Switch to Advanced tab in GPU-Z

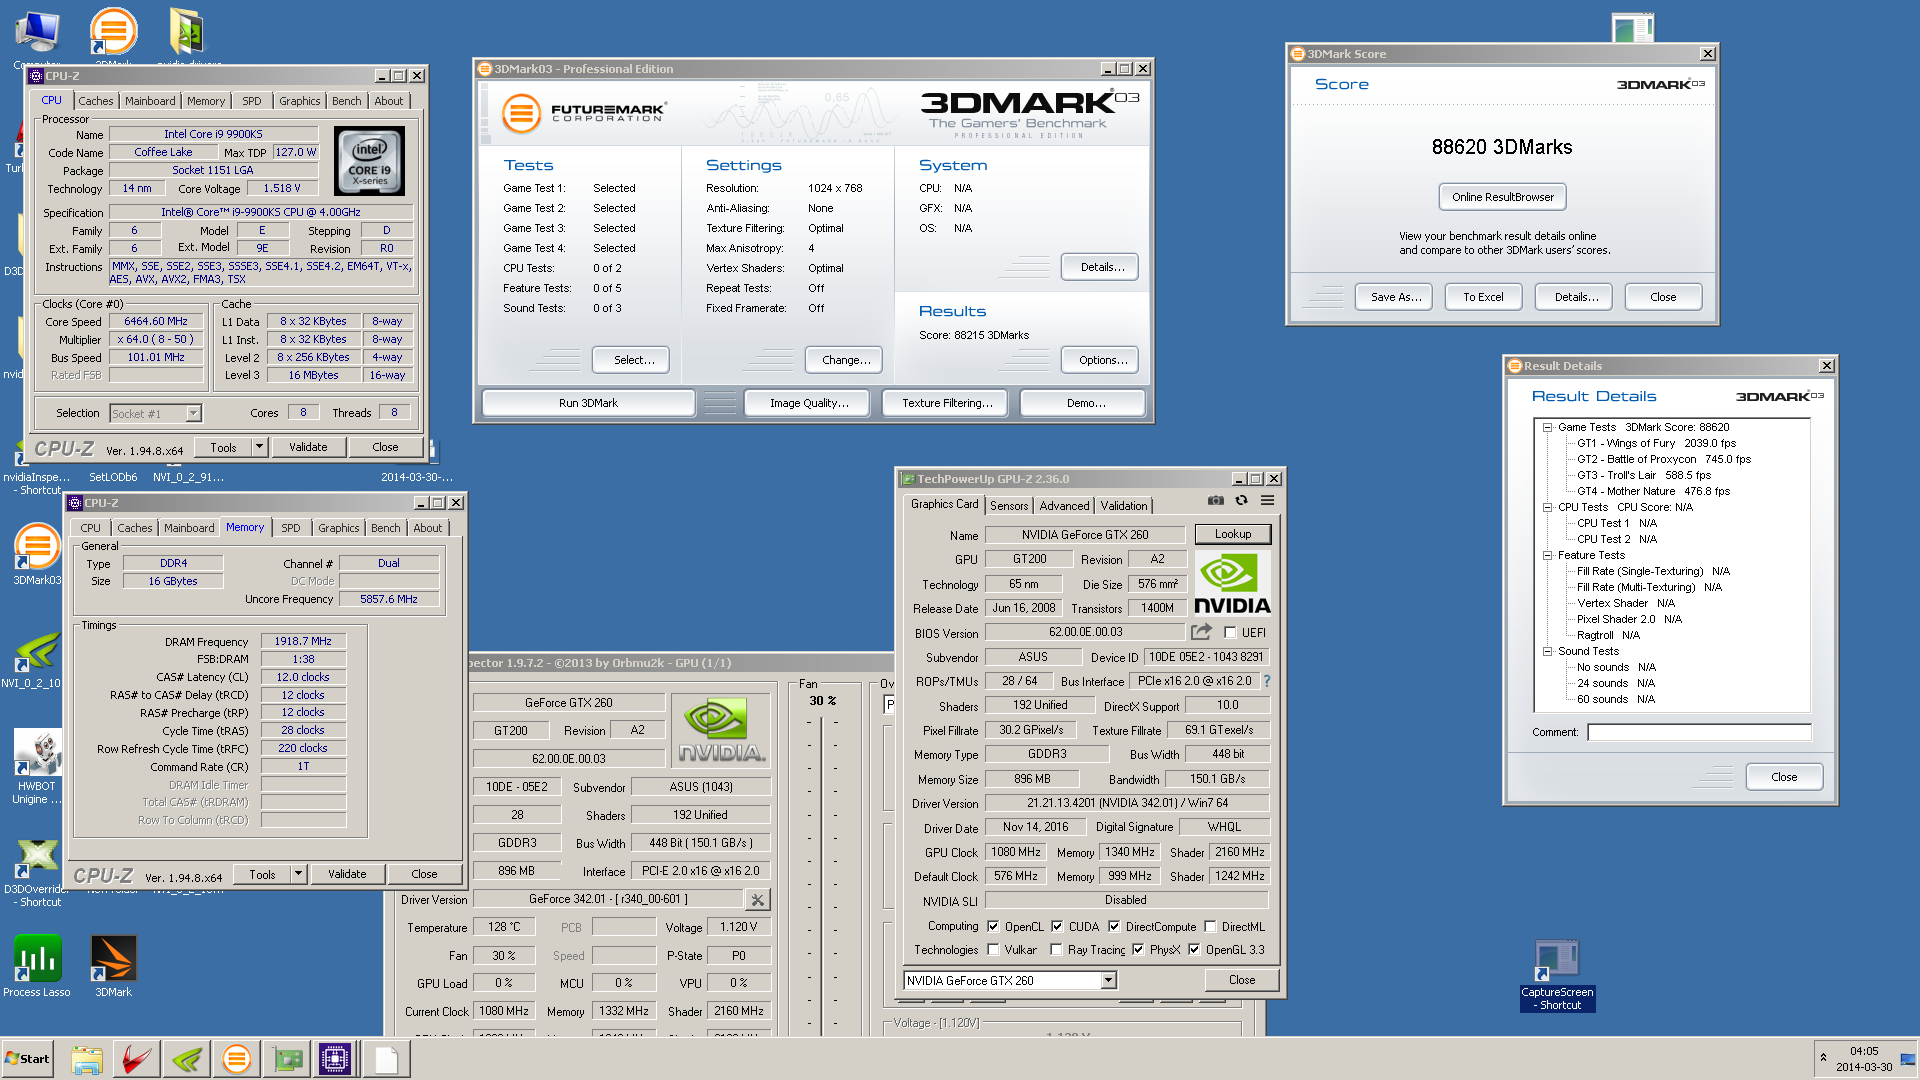pyautogui.click(x=1064, y=506)
